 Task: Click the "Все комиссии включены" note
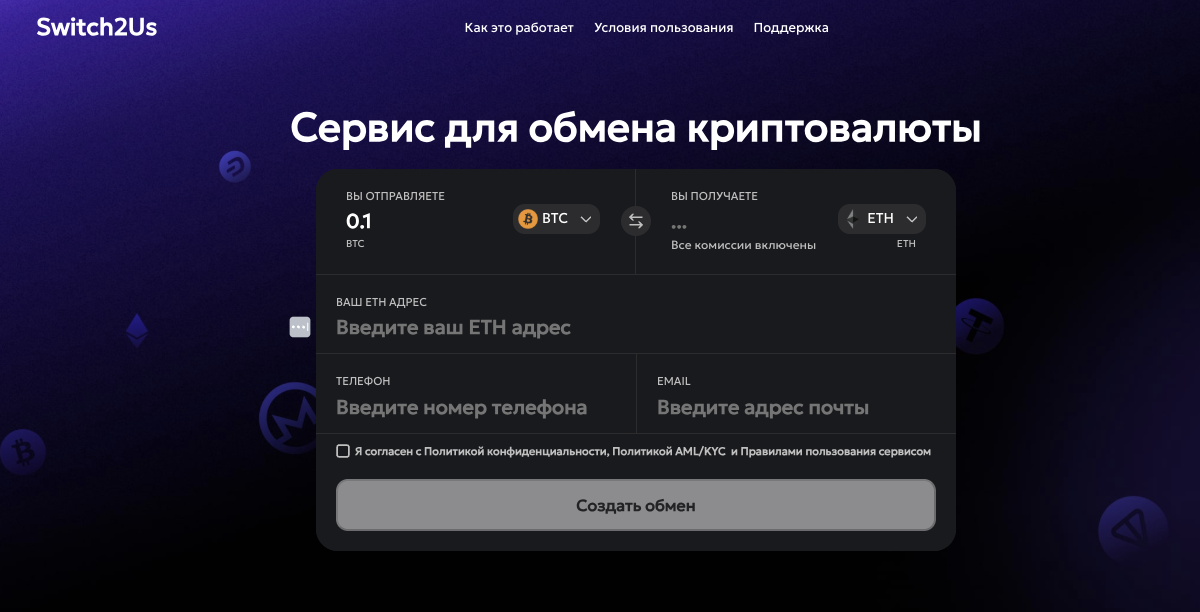click(x=743, y=246)
